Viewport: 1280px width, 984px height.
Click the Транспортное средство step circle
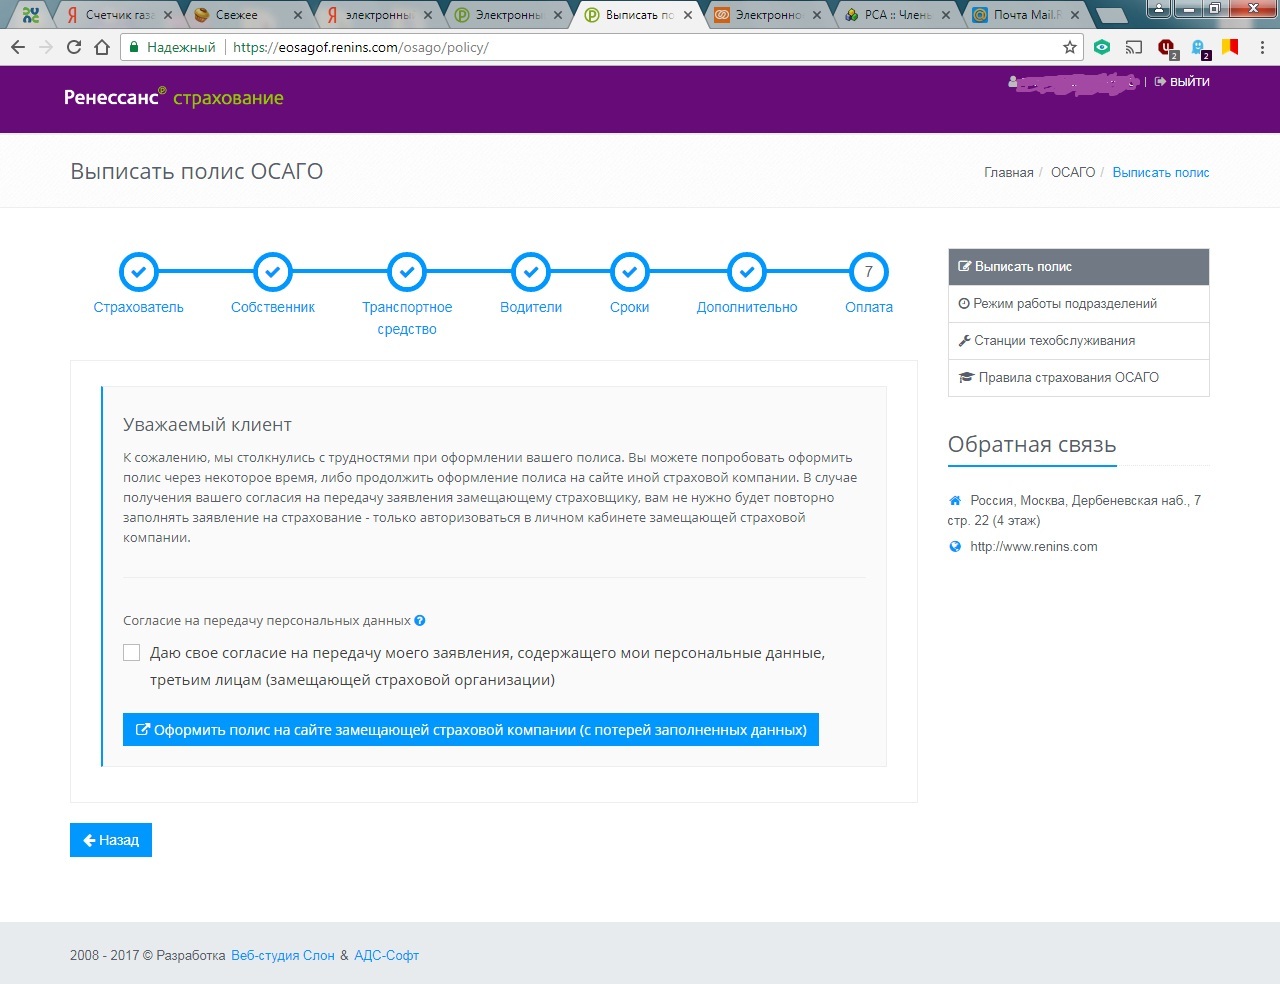pos(407,271)
